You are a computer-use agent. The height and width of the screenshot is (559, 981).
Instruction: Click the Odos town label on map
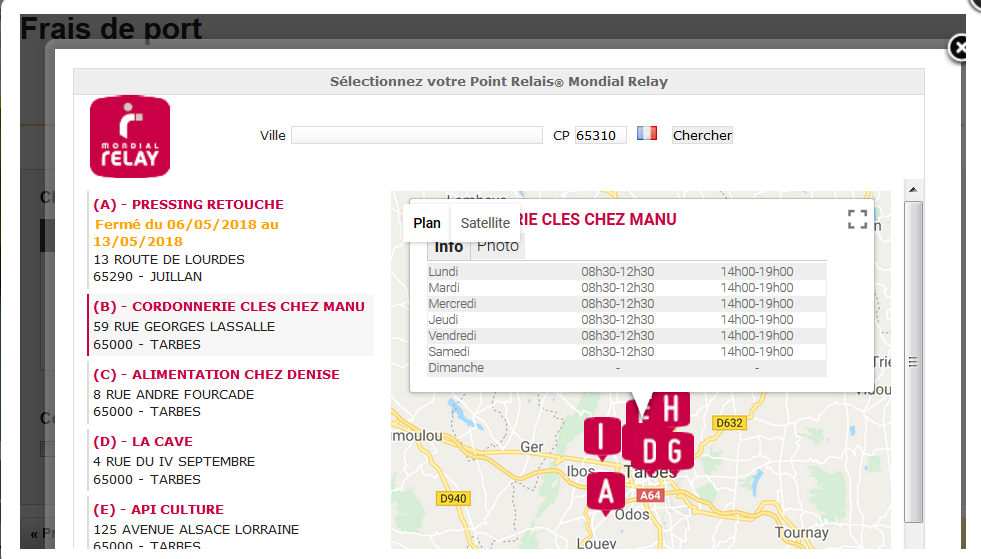tap(632, 515)
